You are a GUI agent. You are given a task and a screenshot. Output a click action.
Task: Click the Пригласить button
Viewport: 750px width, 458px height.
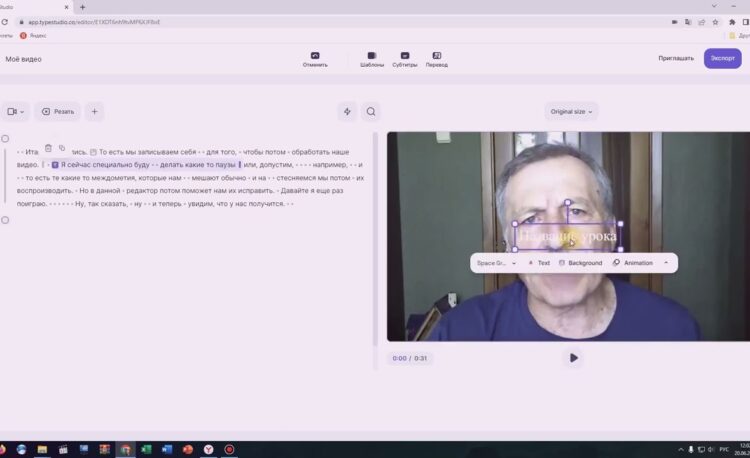pyautogui.click(x=676, y=58)
